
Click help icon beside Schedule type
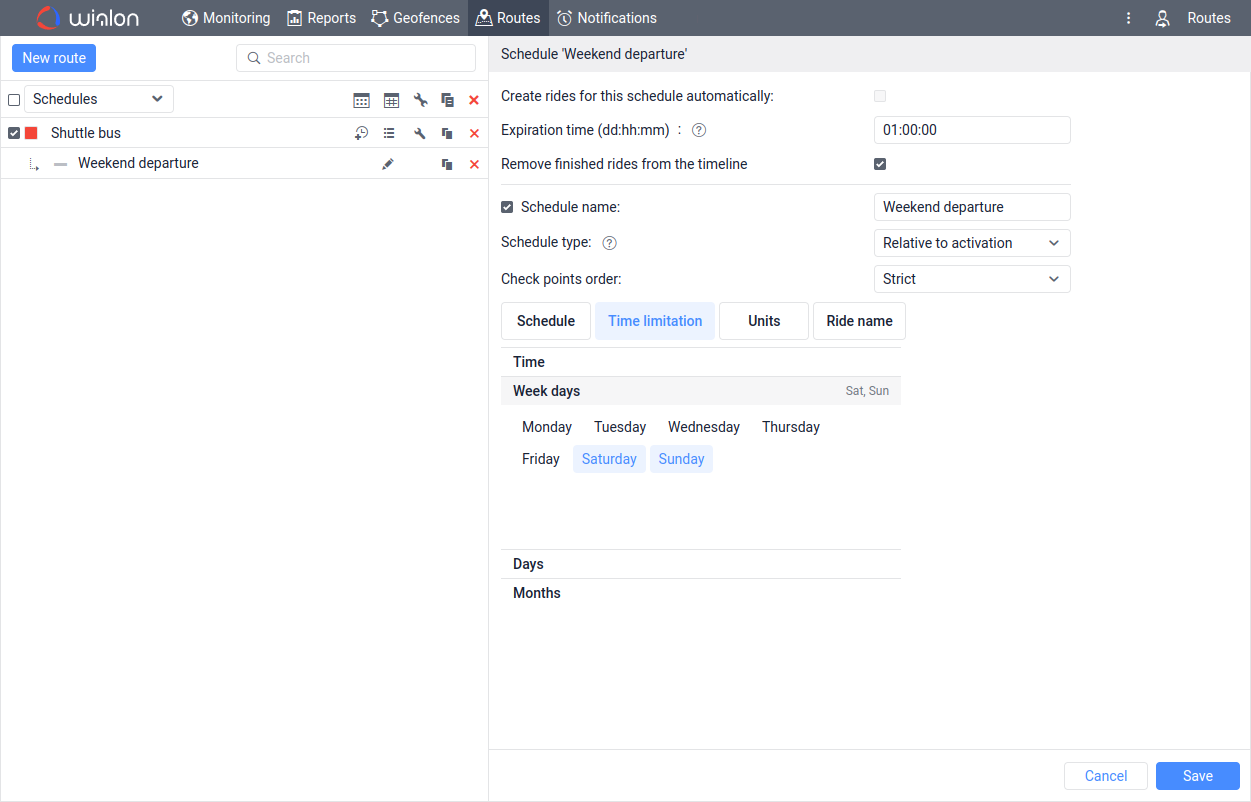coord(609,243)
